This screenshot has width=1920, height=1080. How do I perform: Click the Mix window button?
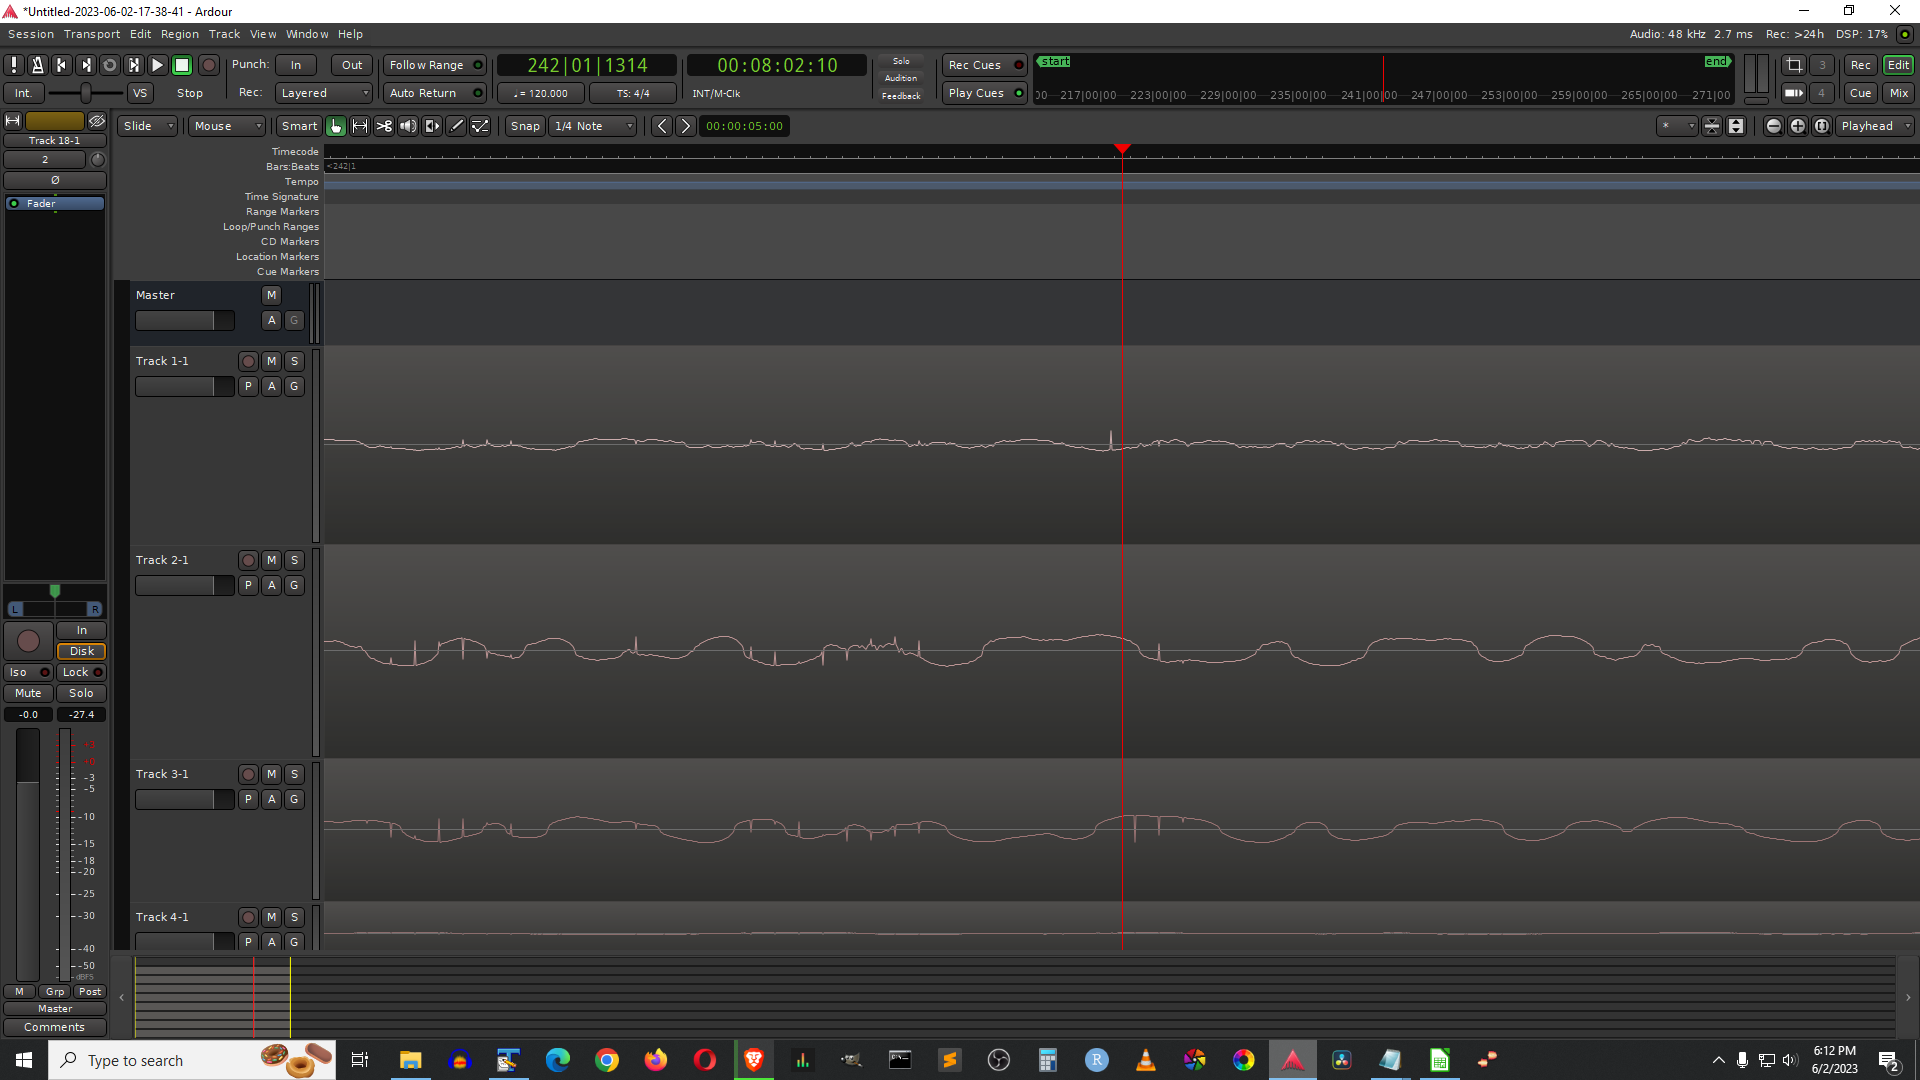pyautogui.click(x=1898, y=93)
